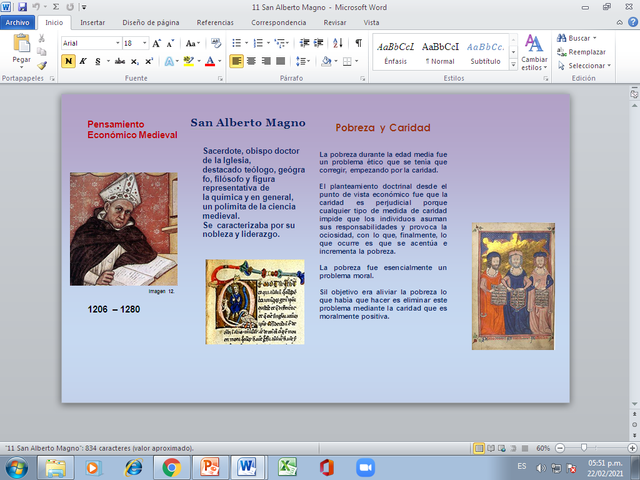Toggle show paragraph marks (¶)

point(358,43)
